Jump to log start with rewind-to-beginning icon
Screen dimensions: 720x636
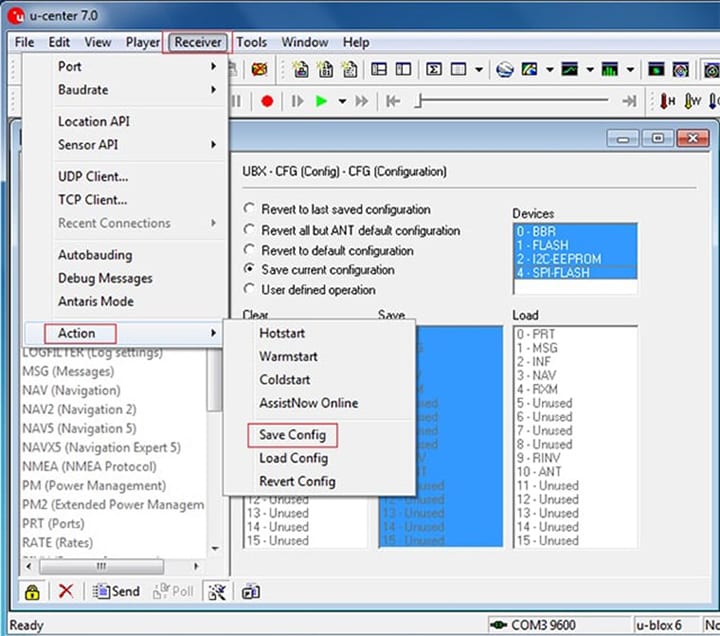click(393, 101)
